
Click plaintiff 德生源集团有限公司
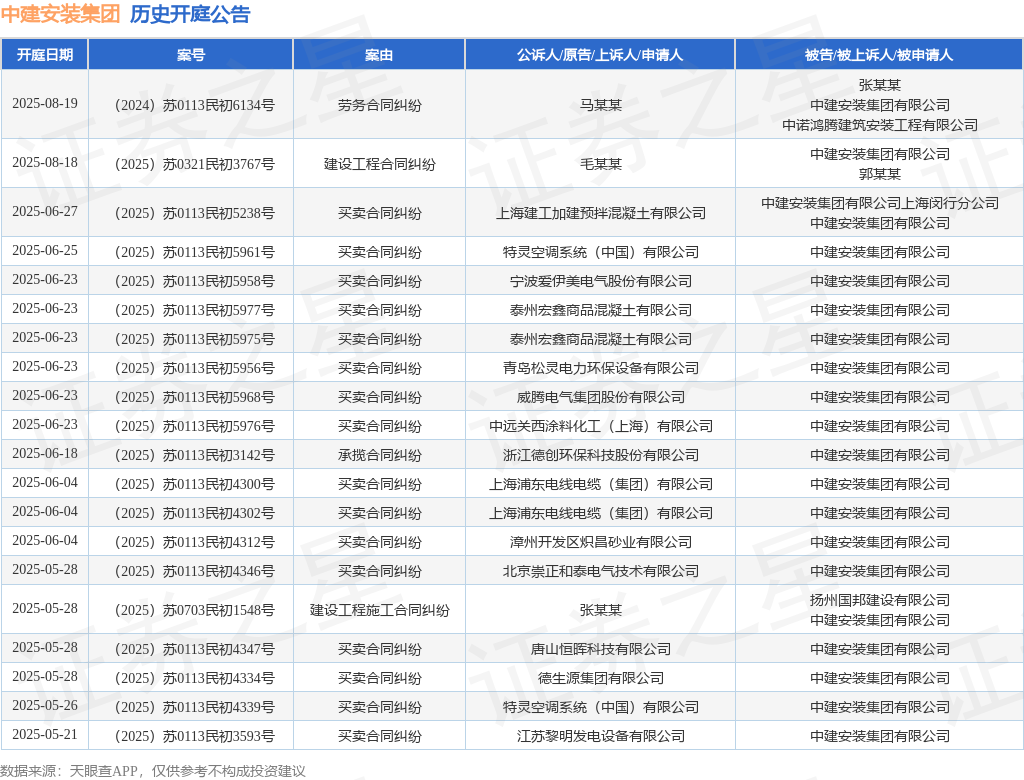pyautogui.click(x=601, y=678)
